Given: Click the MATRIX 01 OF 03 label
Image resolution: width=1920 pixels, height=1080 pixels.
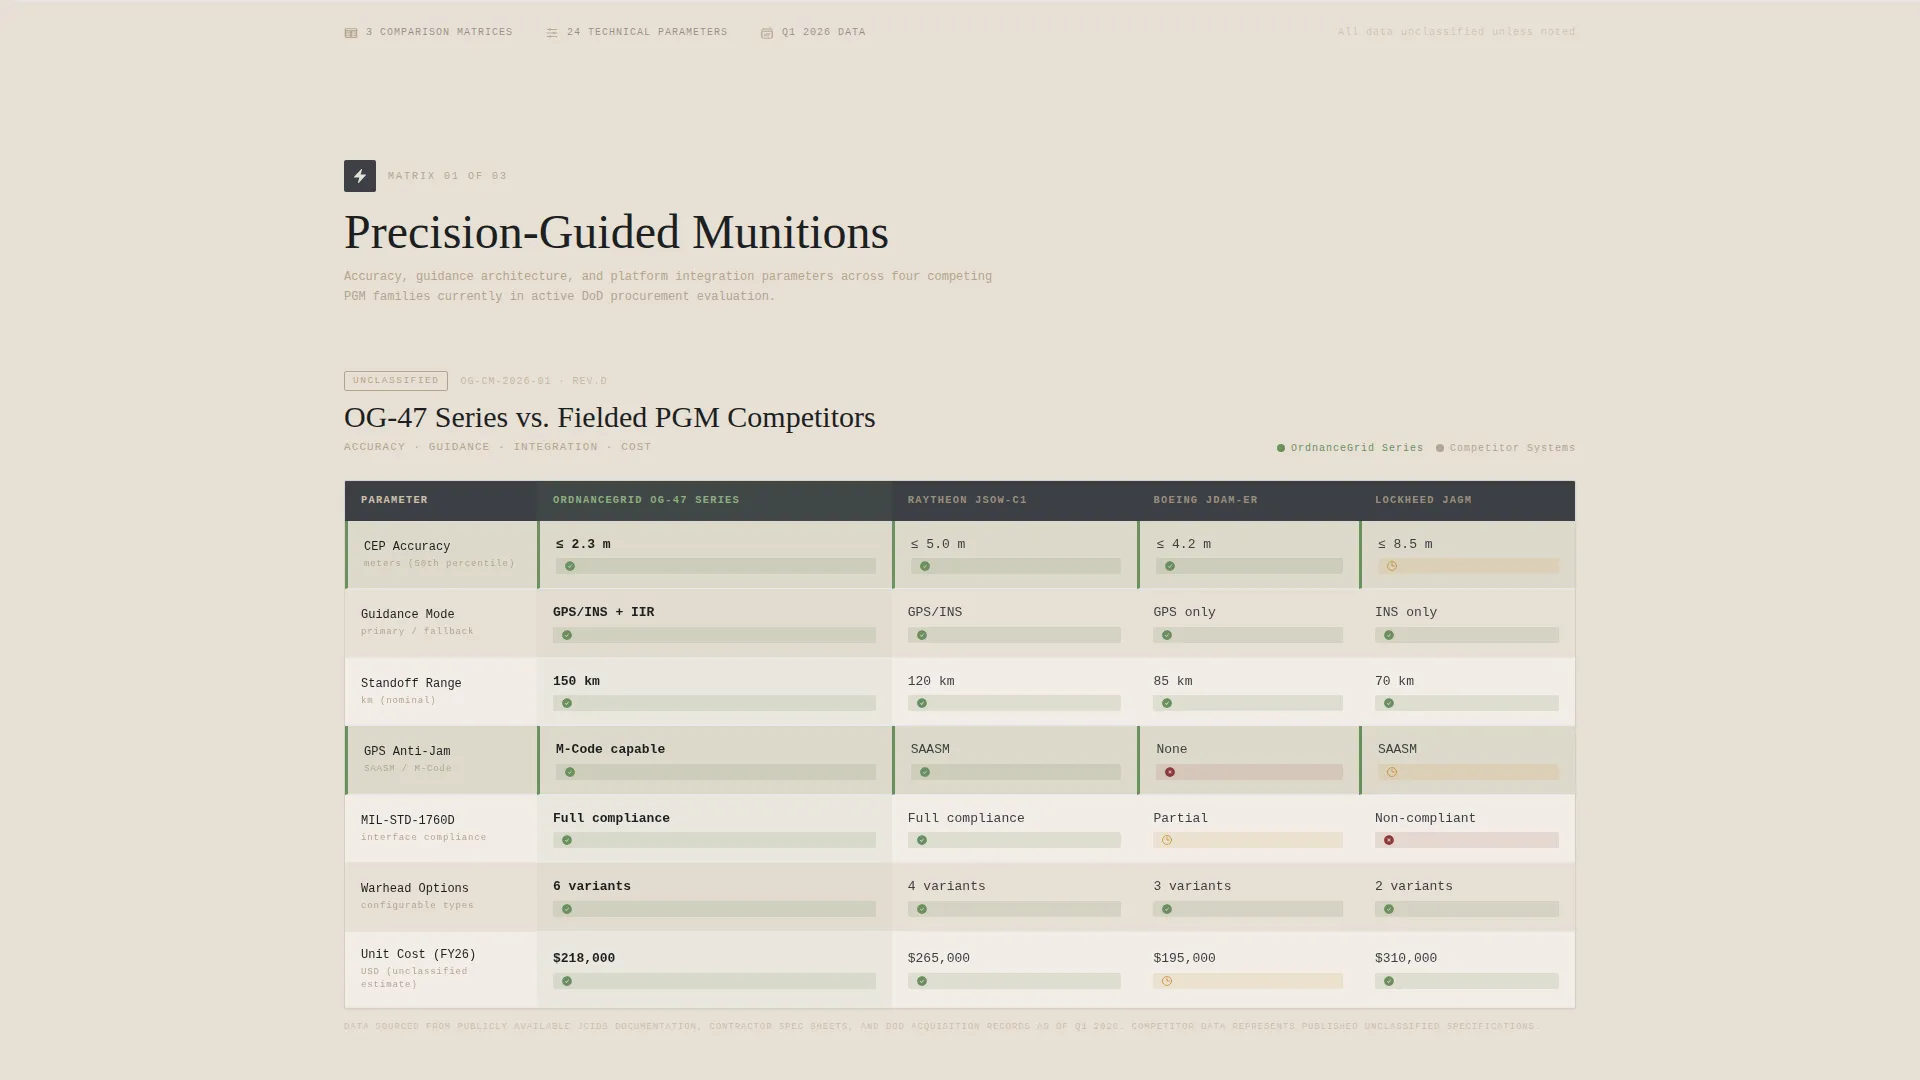Looking at the screenshot, I should click(447, 176).
